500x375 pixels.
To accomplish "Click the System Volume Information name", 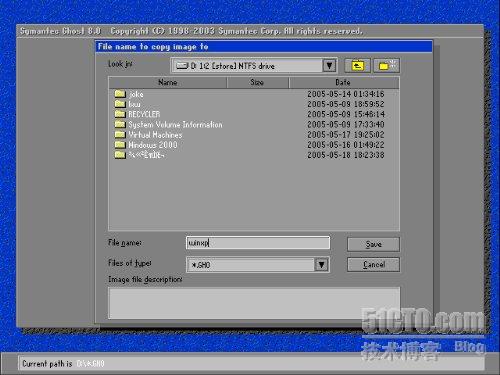I will click(175, 125).
